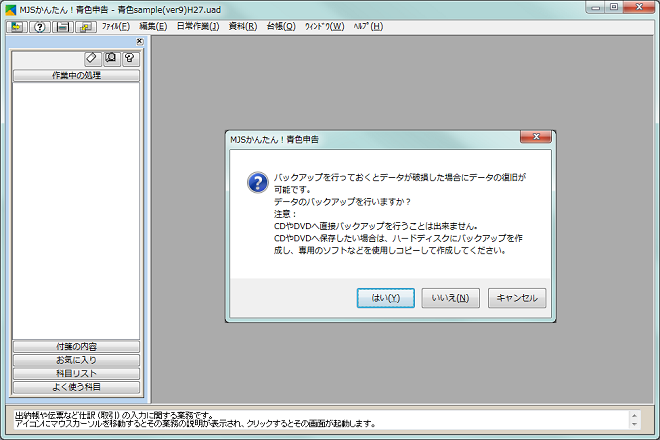Click the magnifier search icon in the side panel
Screen dimensions: 660x440
(112, 58)
